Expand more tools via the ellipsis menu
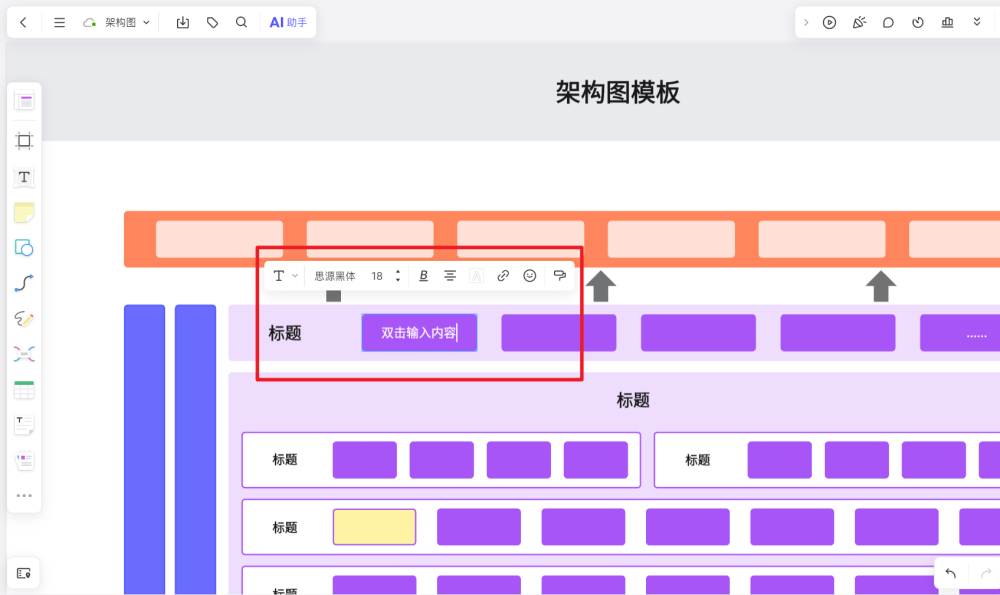The width and height of the screenshot is (1000, 595). click(x=24, y=494)
